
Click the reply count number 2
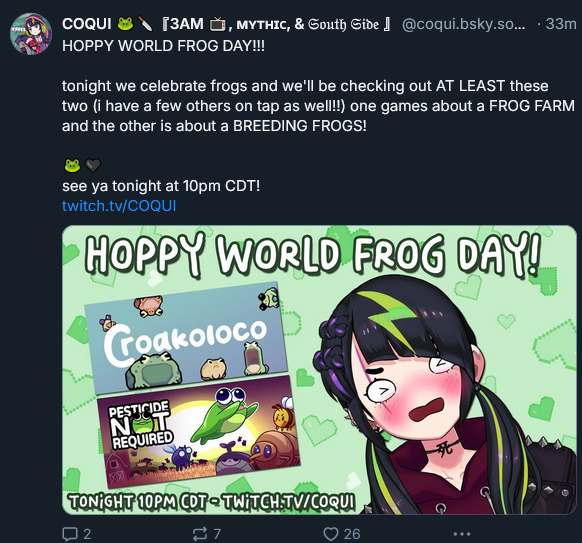(87, 534)
